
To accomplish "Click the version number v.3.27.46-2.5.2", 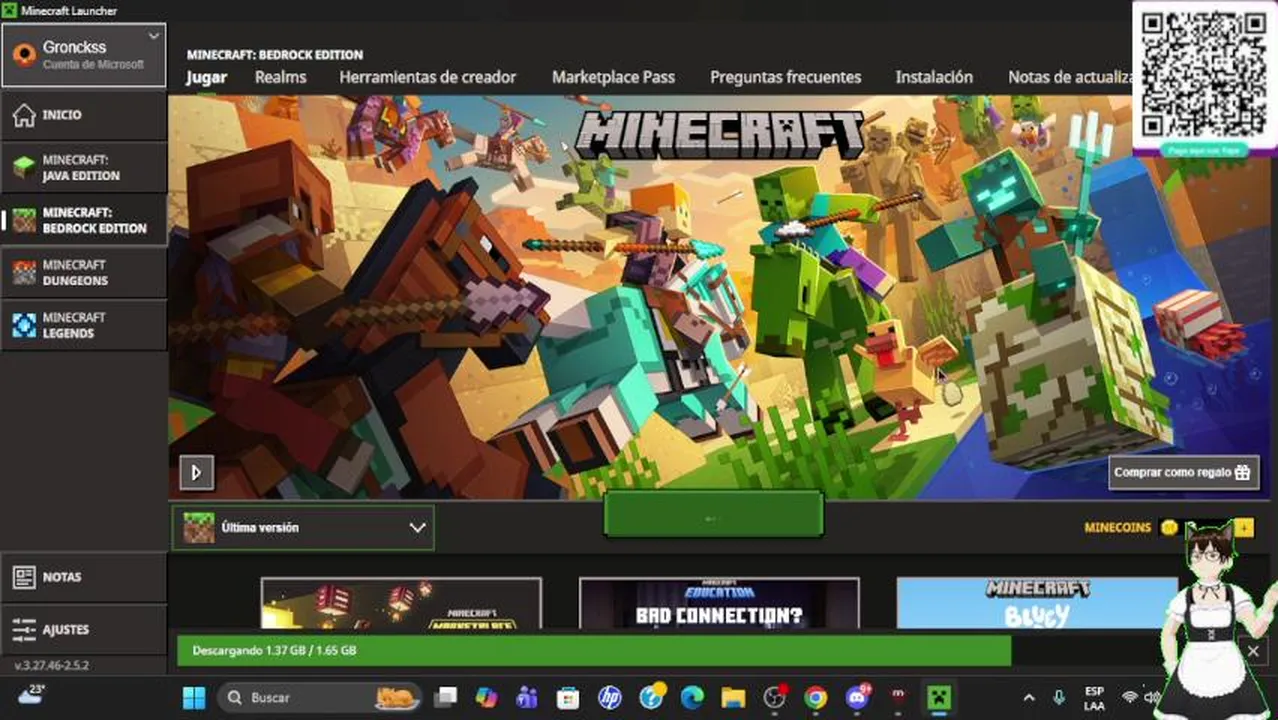I will pos(51,665).
